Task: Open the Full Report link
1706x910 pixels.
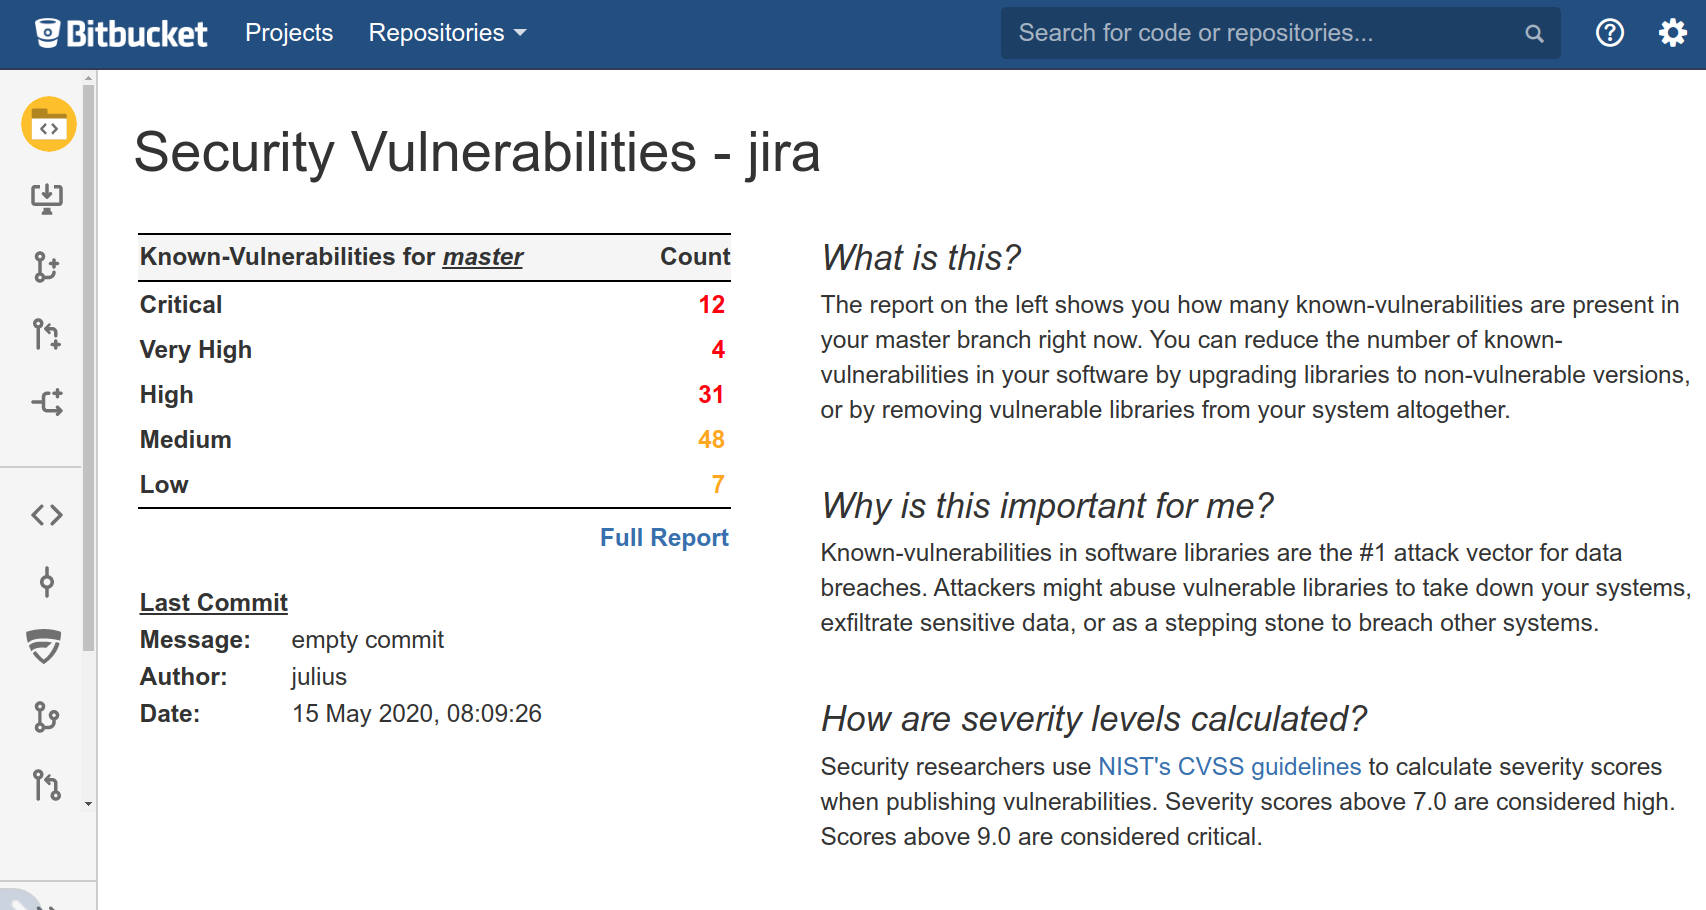Action: (x=664, y=538)
